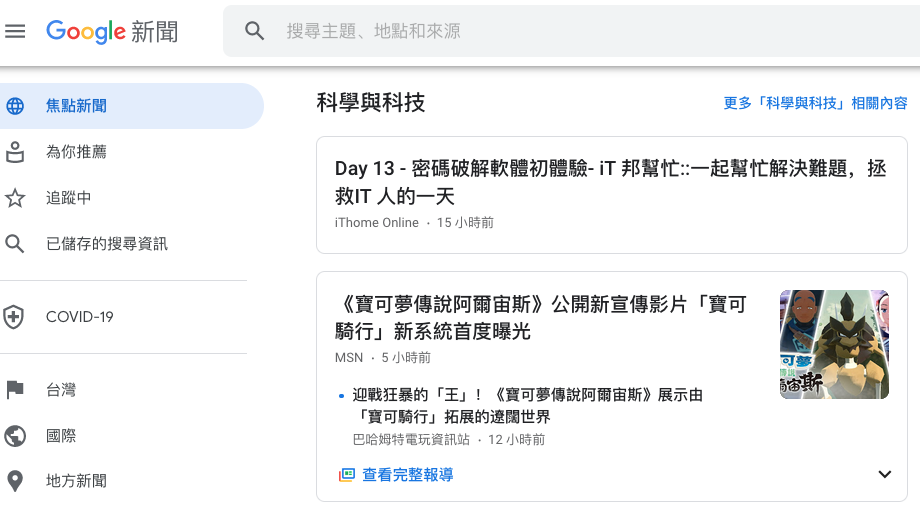Click the magnifier icon in search bar

point(254,31)
